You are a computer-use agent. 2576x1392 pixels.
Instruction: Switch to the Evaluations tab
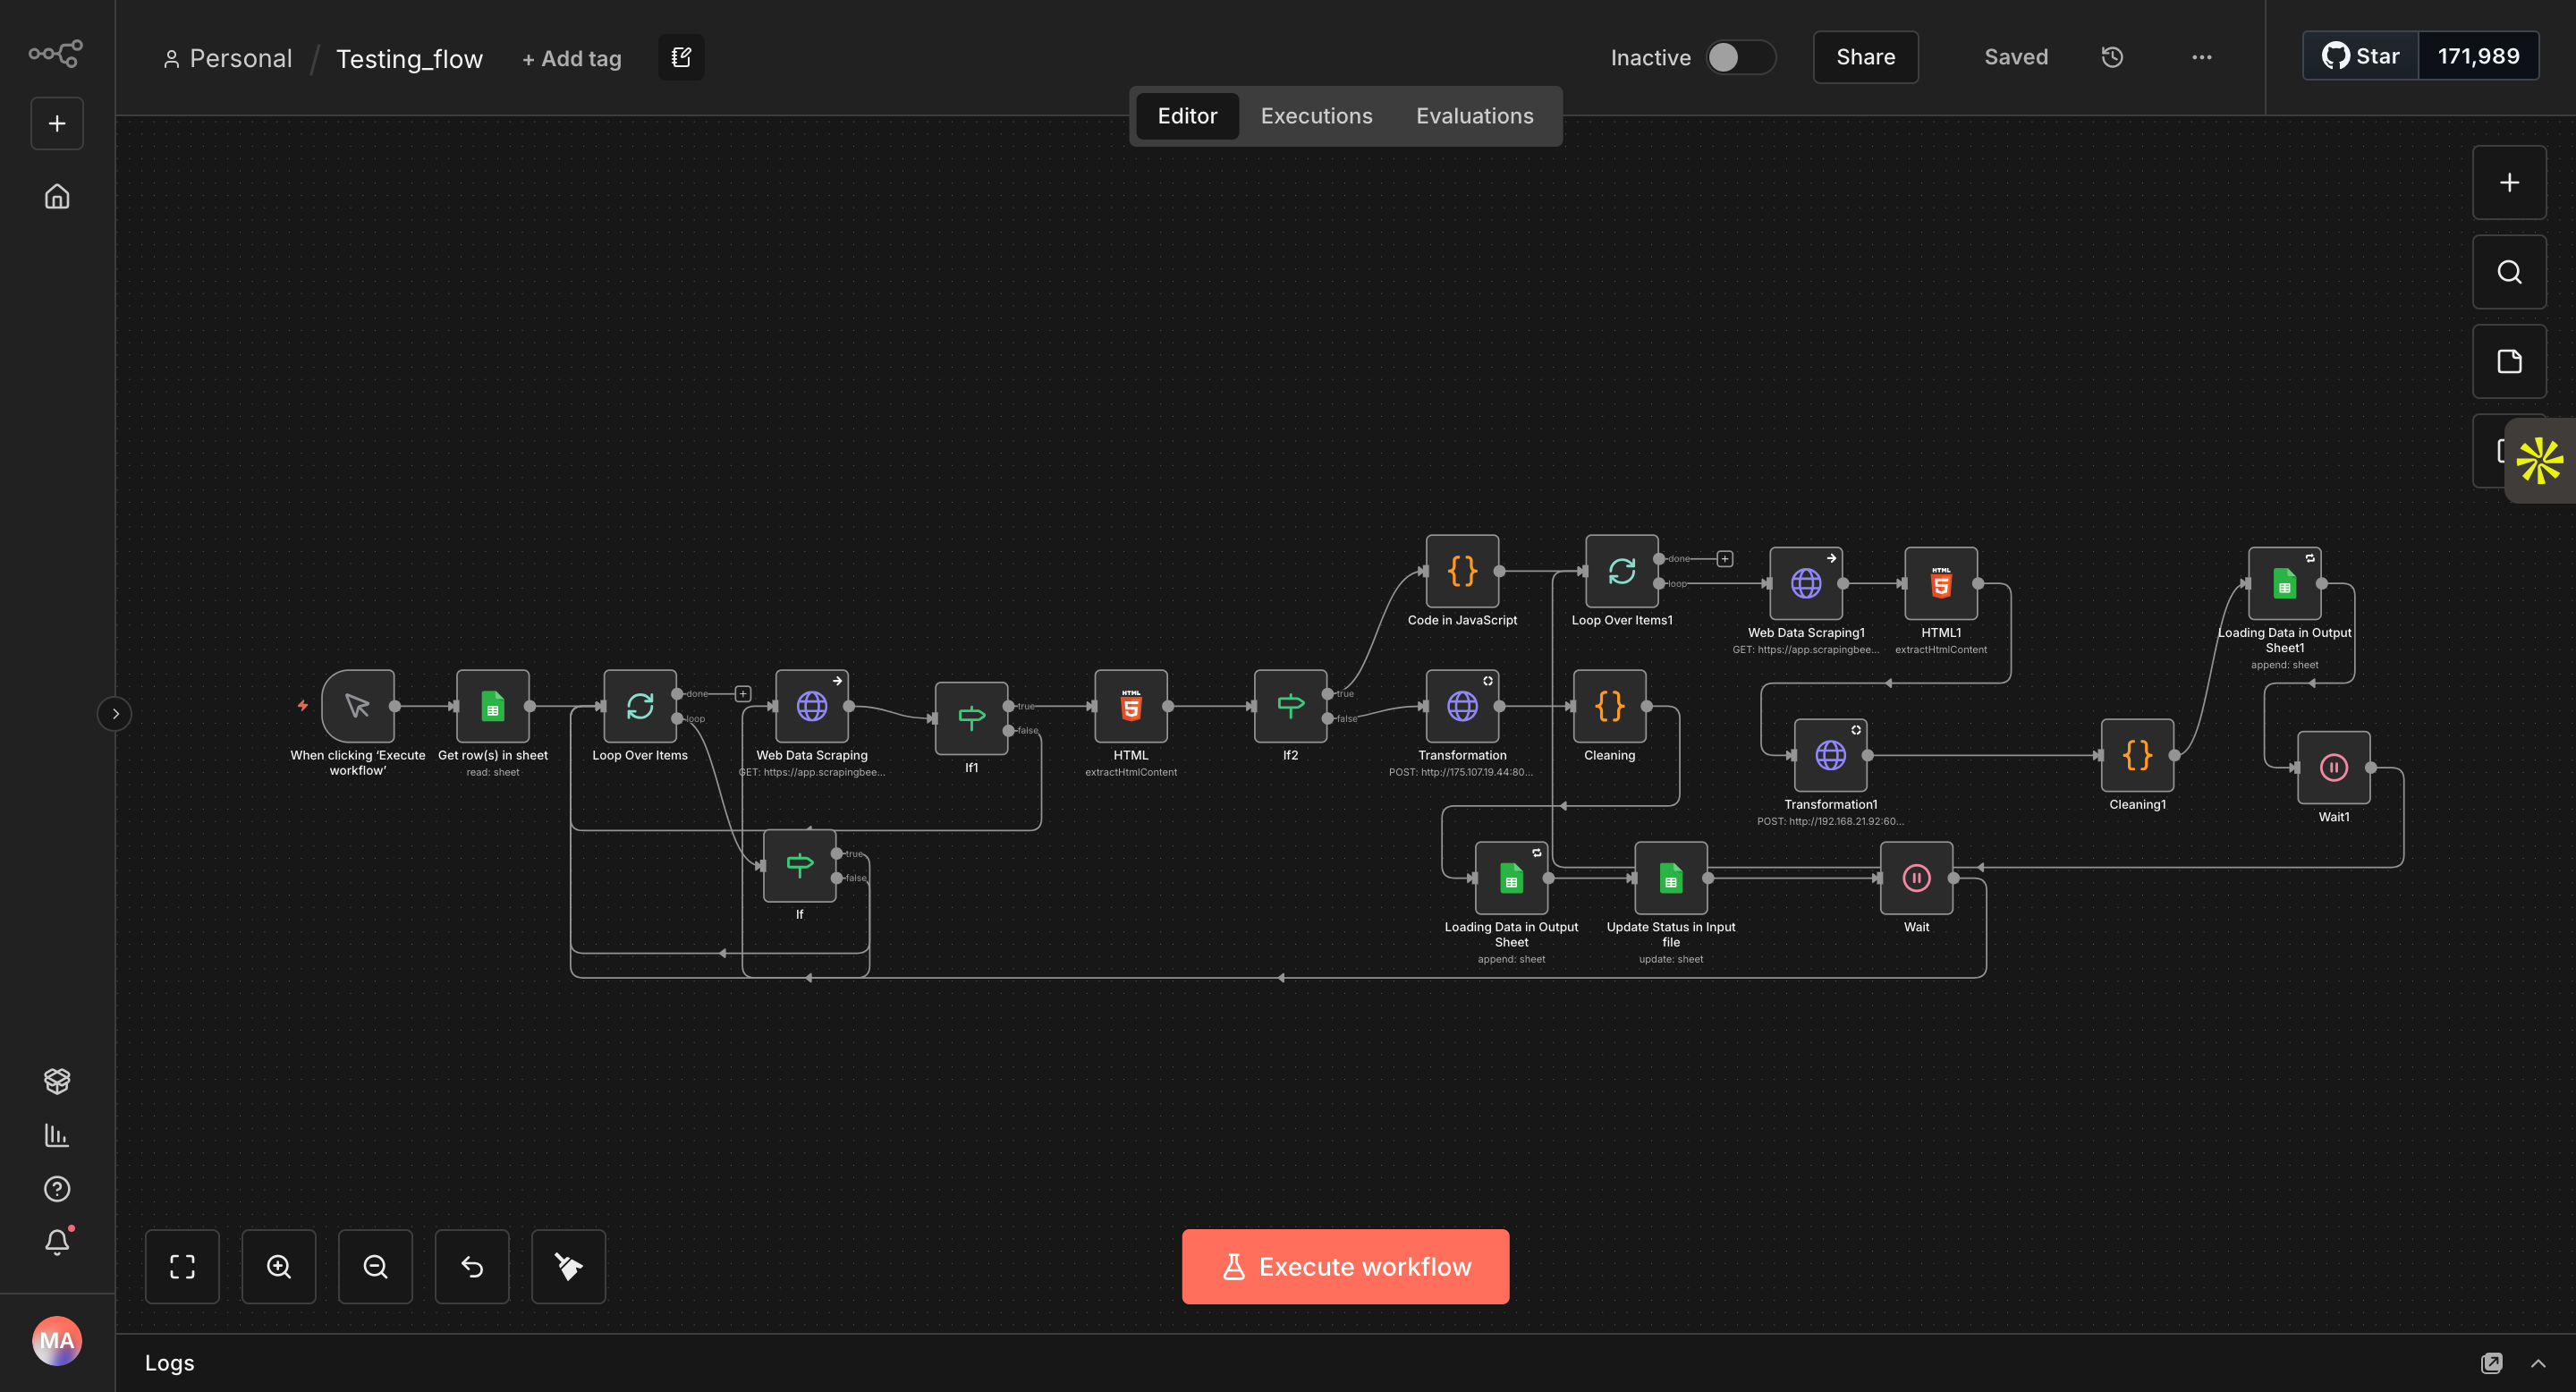1474,116
